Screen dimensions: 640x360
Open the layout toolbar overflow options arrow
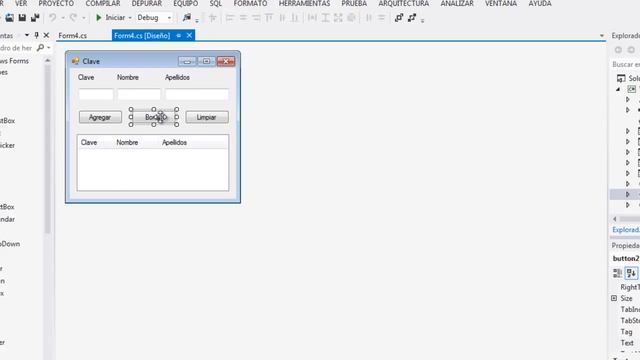pos(422,20)
